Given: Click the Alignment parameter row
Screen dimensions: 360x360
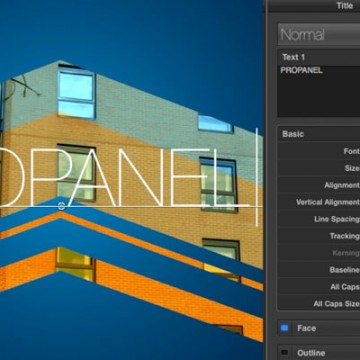Looking at the screenshot, I should pyautogui.click(x=319, y=185).
